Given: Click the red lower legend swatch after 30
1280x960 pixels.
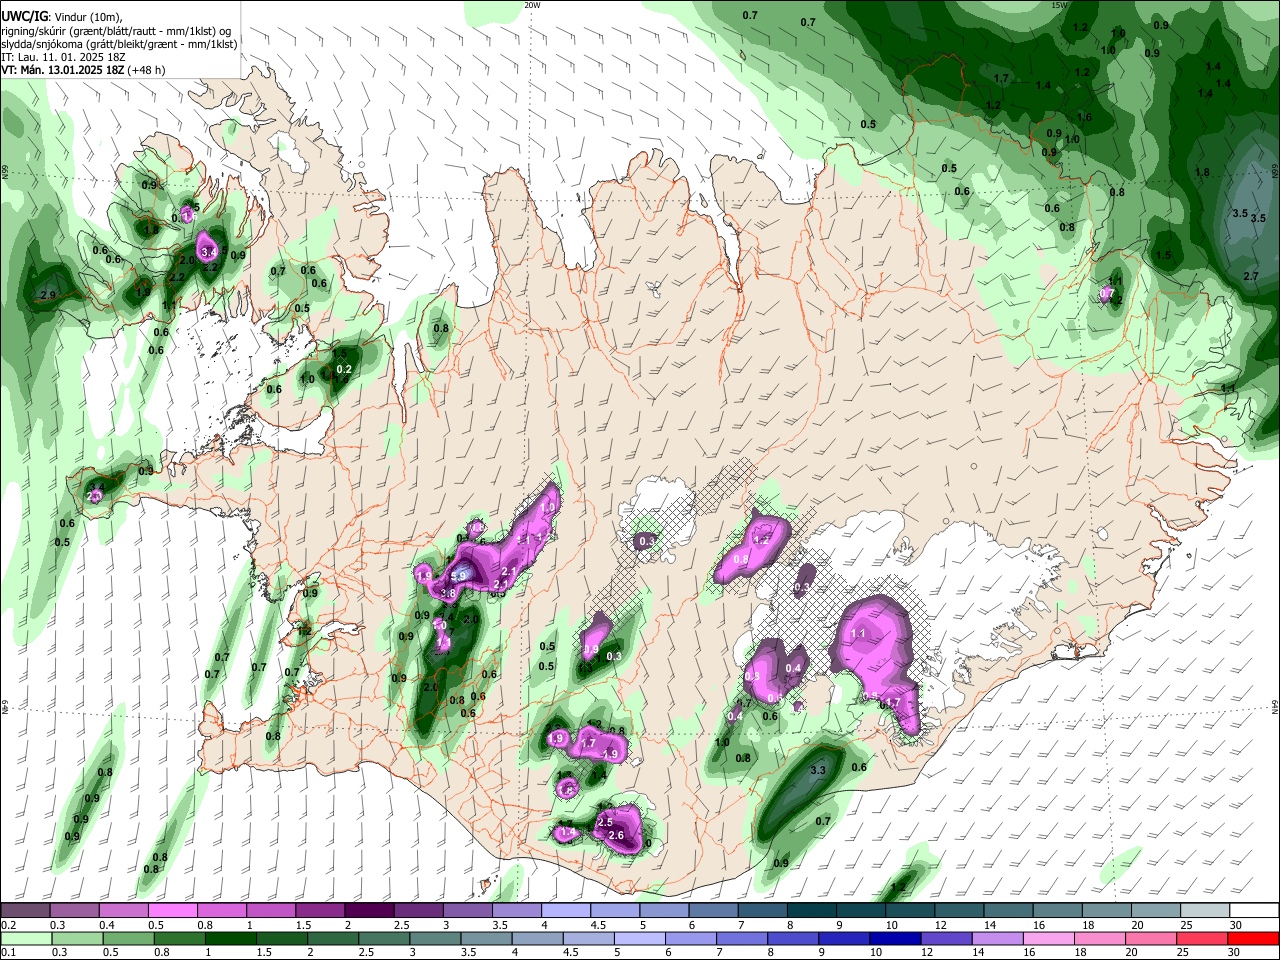Looking at the screenshot, I should pos(1254,938).
